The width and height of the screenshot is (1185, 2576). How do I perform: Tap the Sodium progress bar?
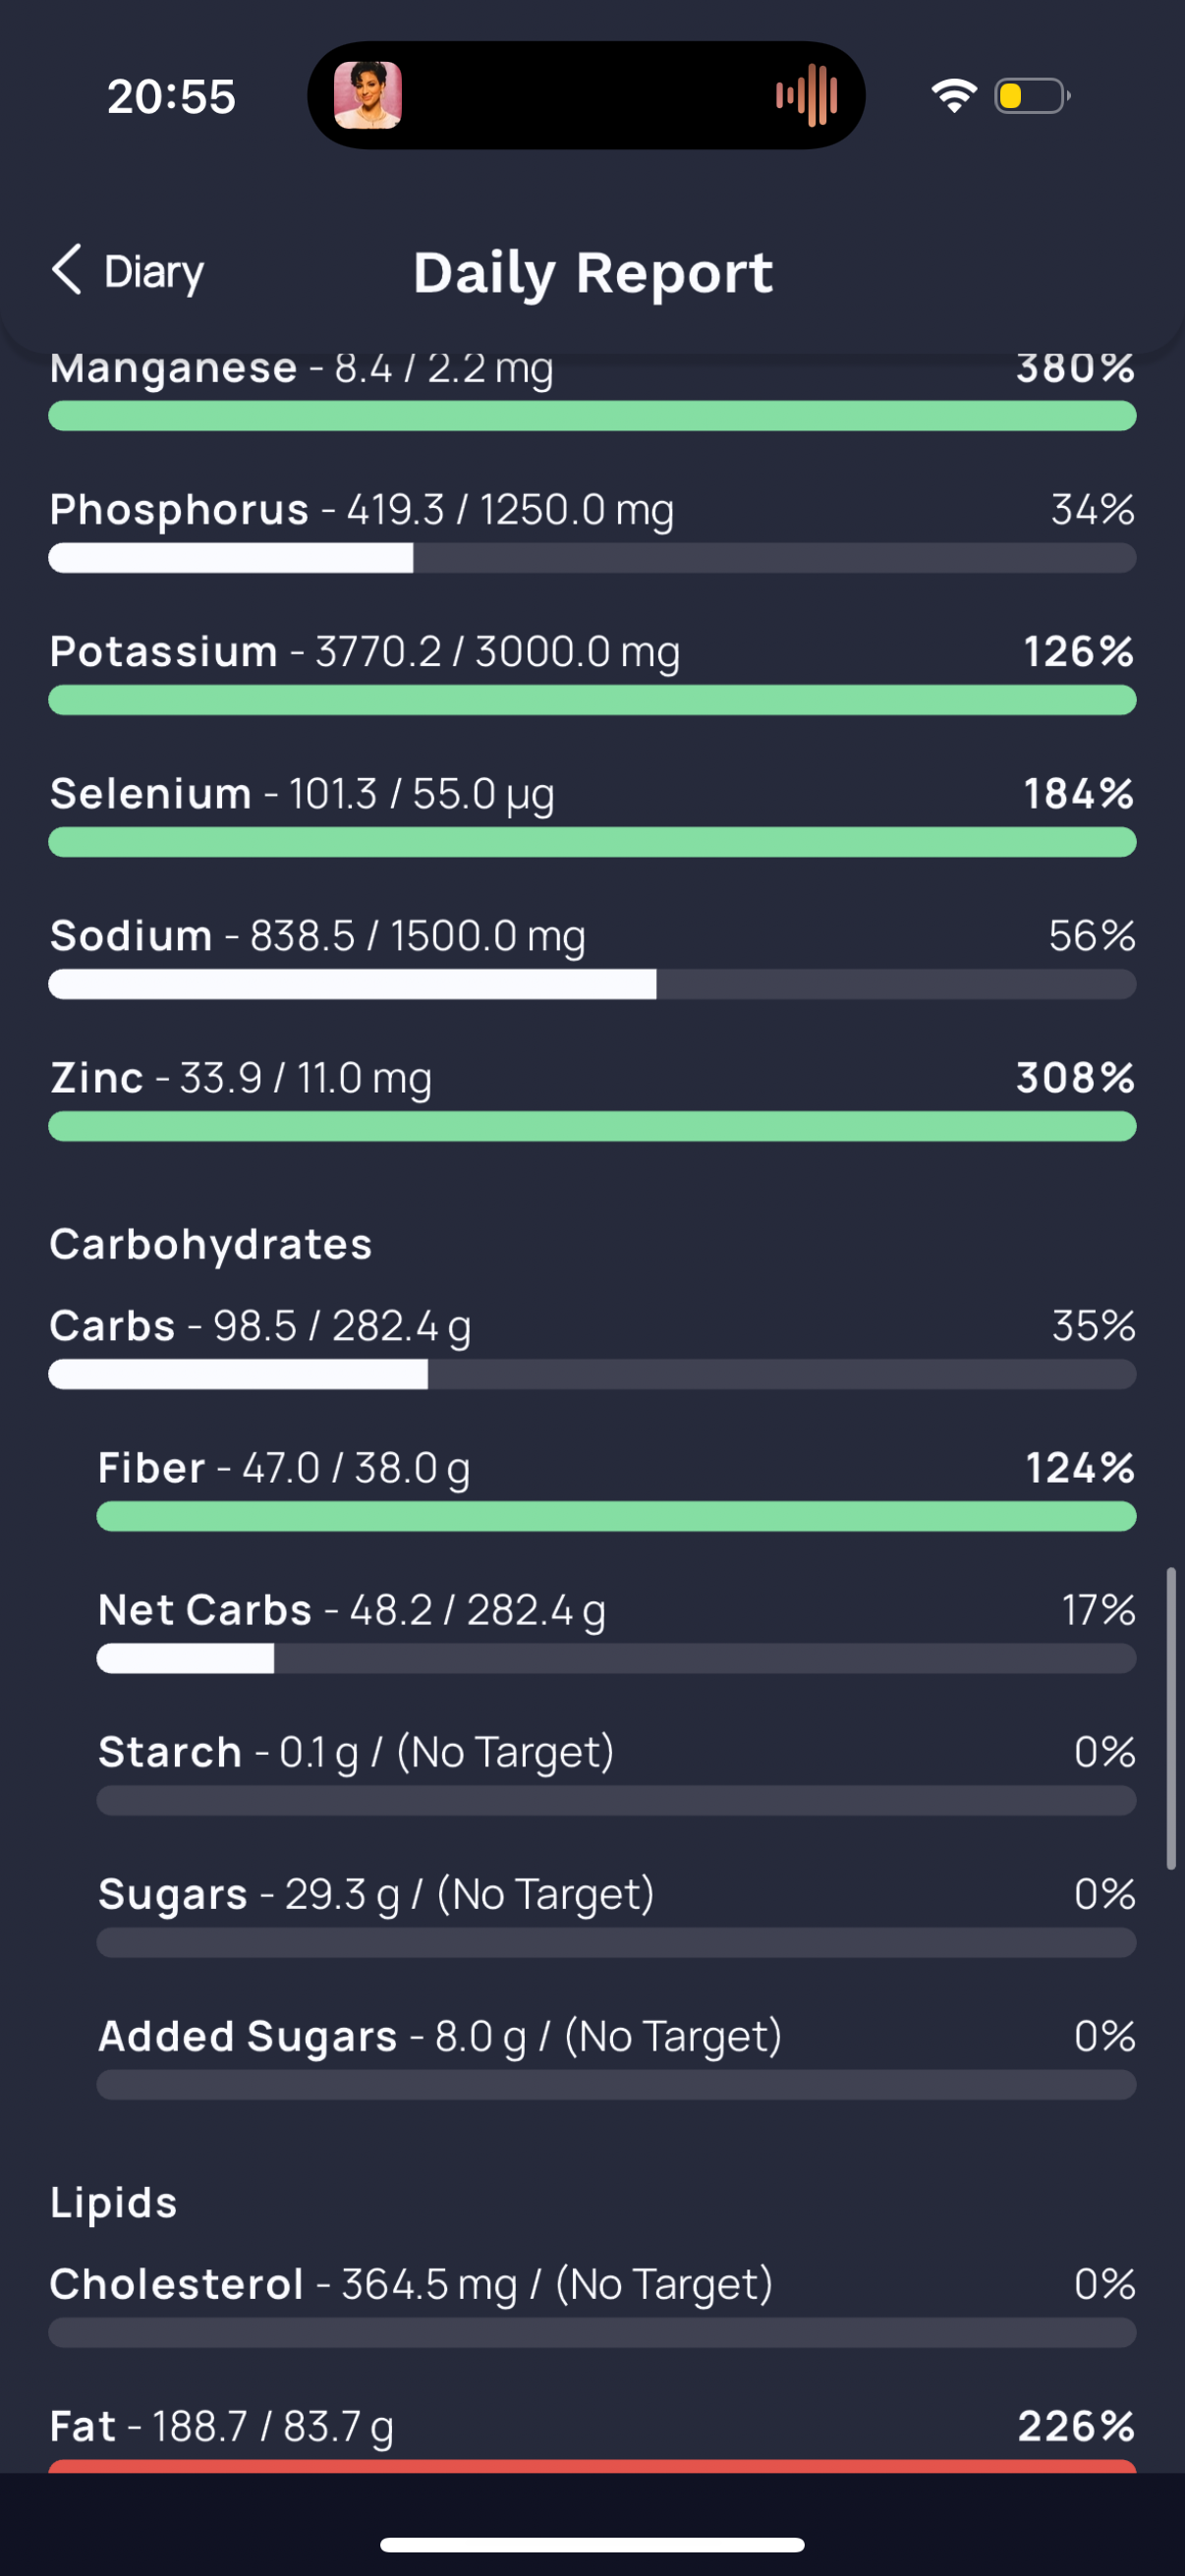point(592,984)
